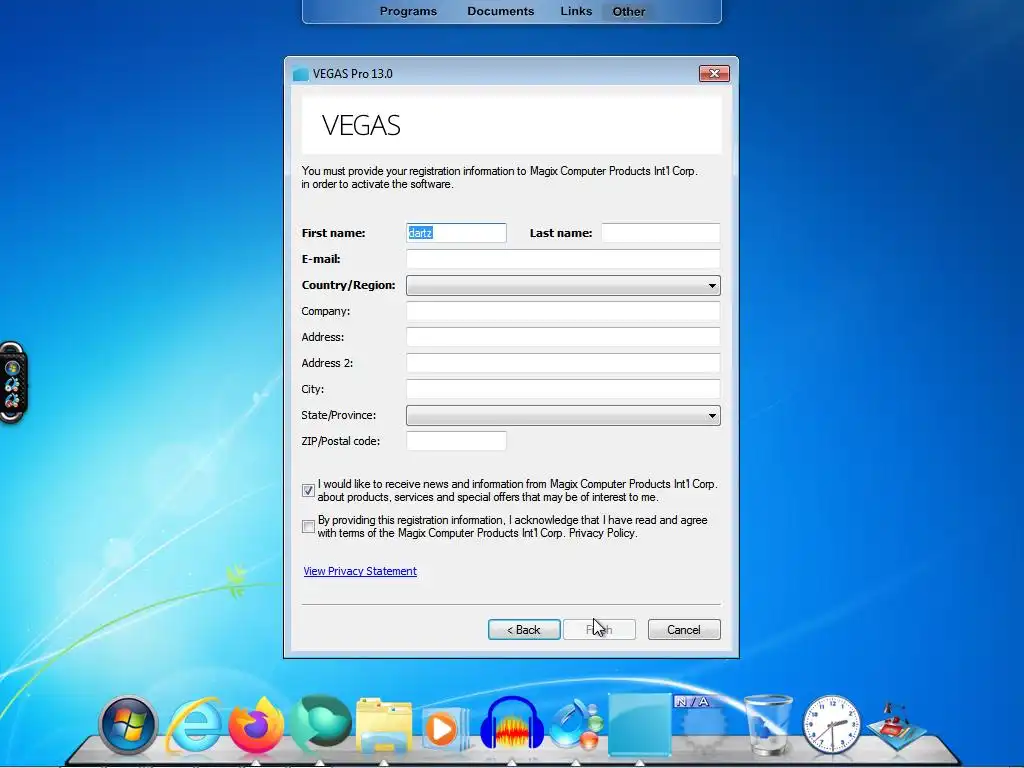The width and height of the screenshot is (1024, 768).
Task: Click the Address input field
Action: point(563,337)
